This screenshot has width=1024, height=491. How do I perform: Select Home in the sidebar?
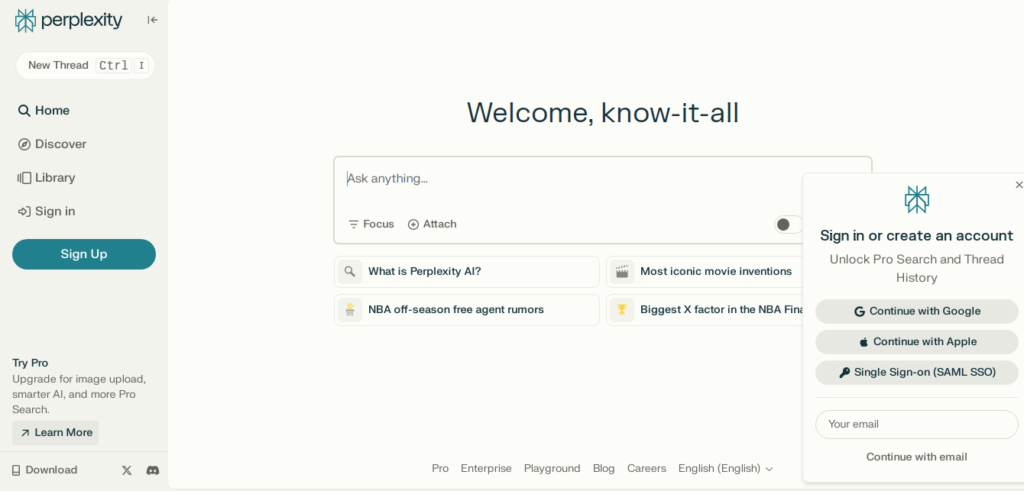point(52,111)
